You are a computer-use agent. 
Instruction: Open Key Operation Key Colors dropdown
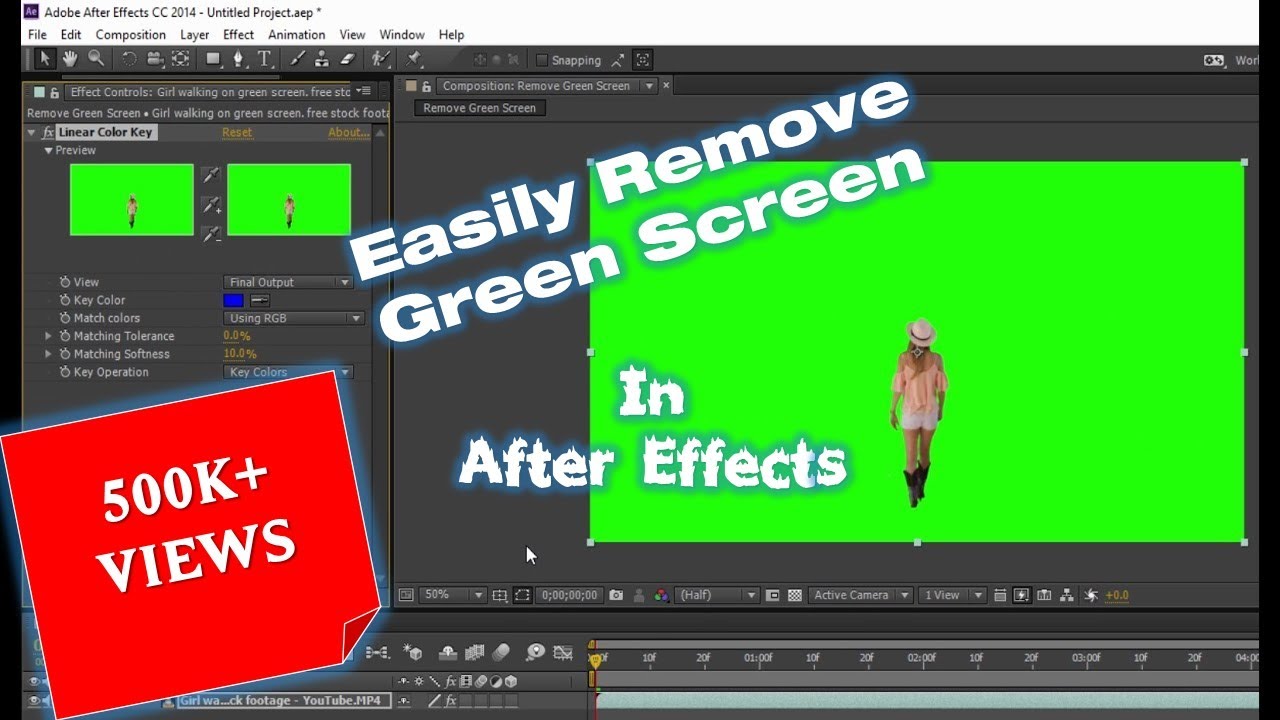pyautogui.click(x=288, y=372)
